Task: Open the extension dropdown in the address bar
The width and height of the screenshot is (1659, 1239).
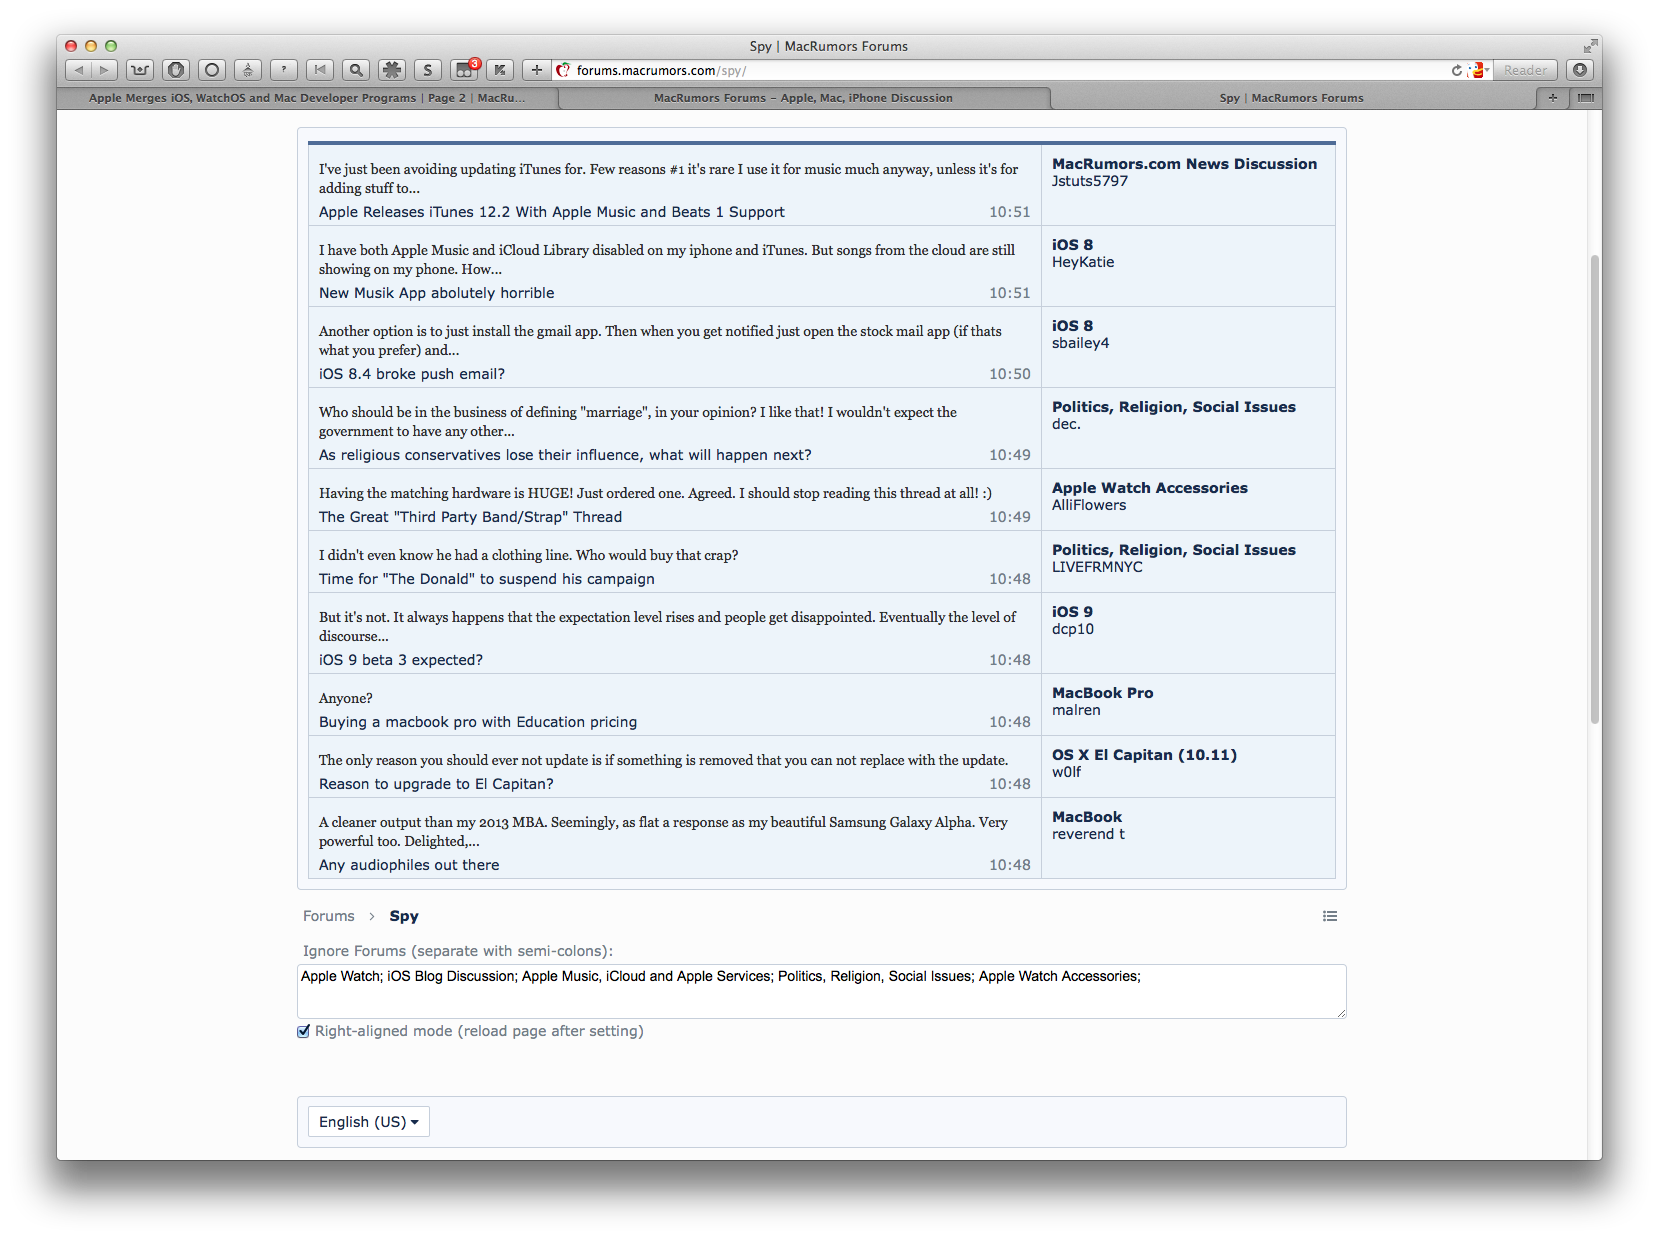Action: click(1480, 70)
